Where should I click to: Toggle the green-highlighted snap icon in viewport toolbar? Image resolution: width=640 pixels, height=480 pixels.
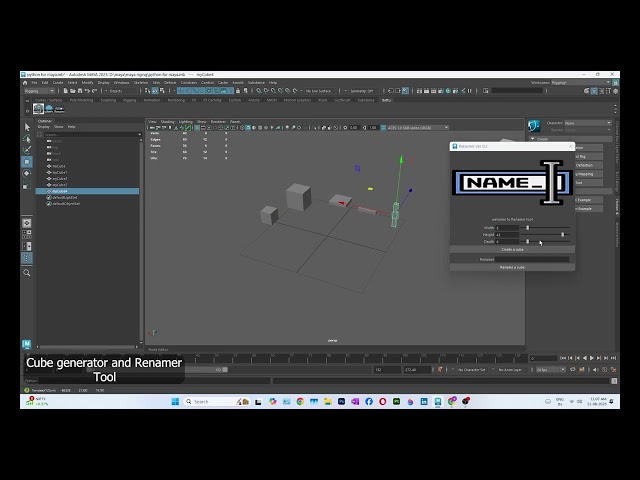pyautogui.click(x=188, y=128)
